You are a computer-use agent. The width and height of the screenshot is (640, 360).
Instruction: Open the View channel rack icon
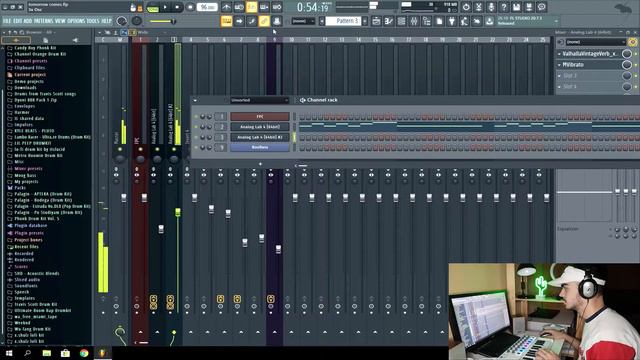[x=402, y=21]
